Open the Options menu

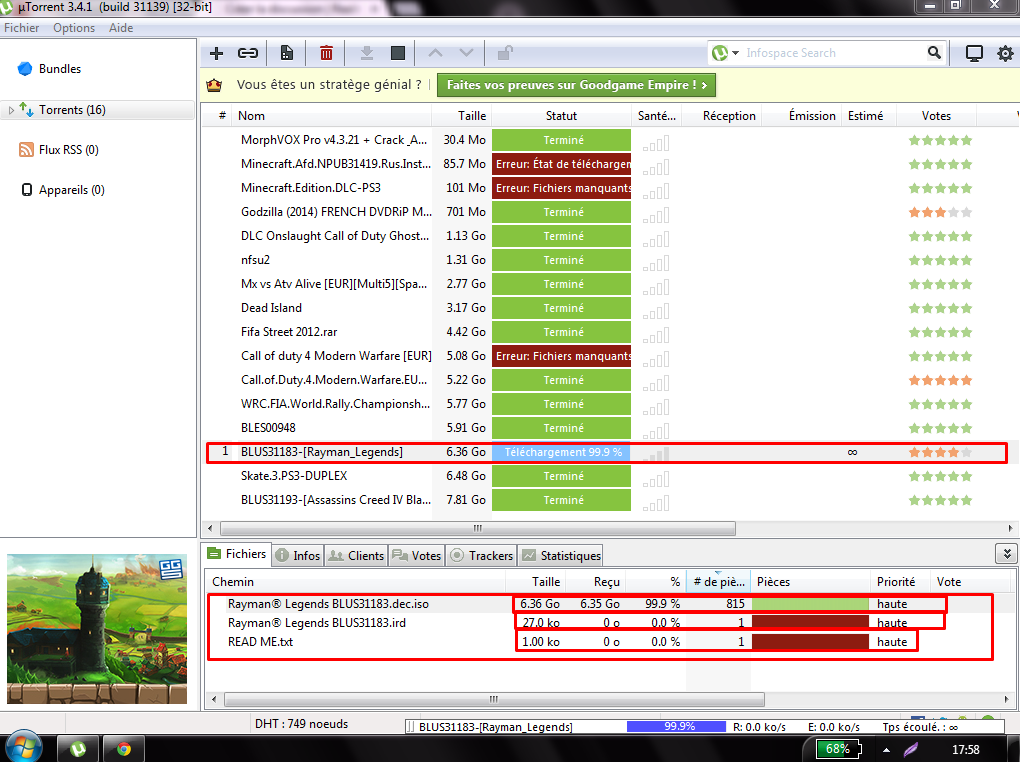[x=74, y=28]
